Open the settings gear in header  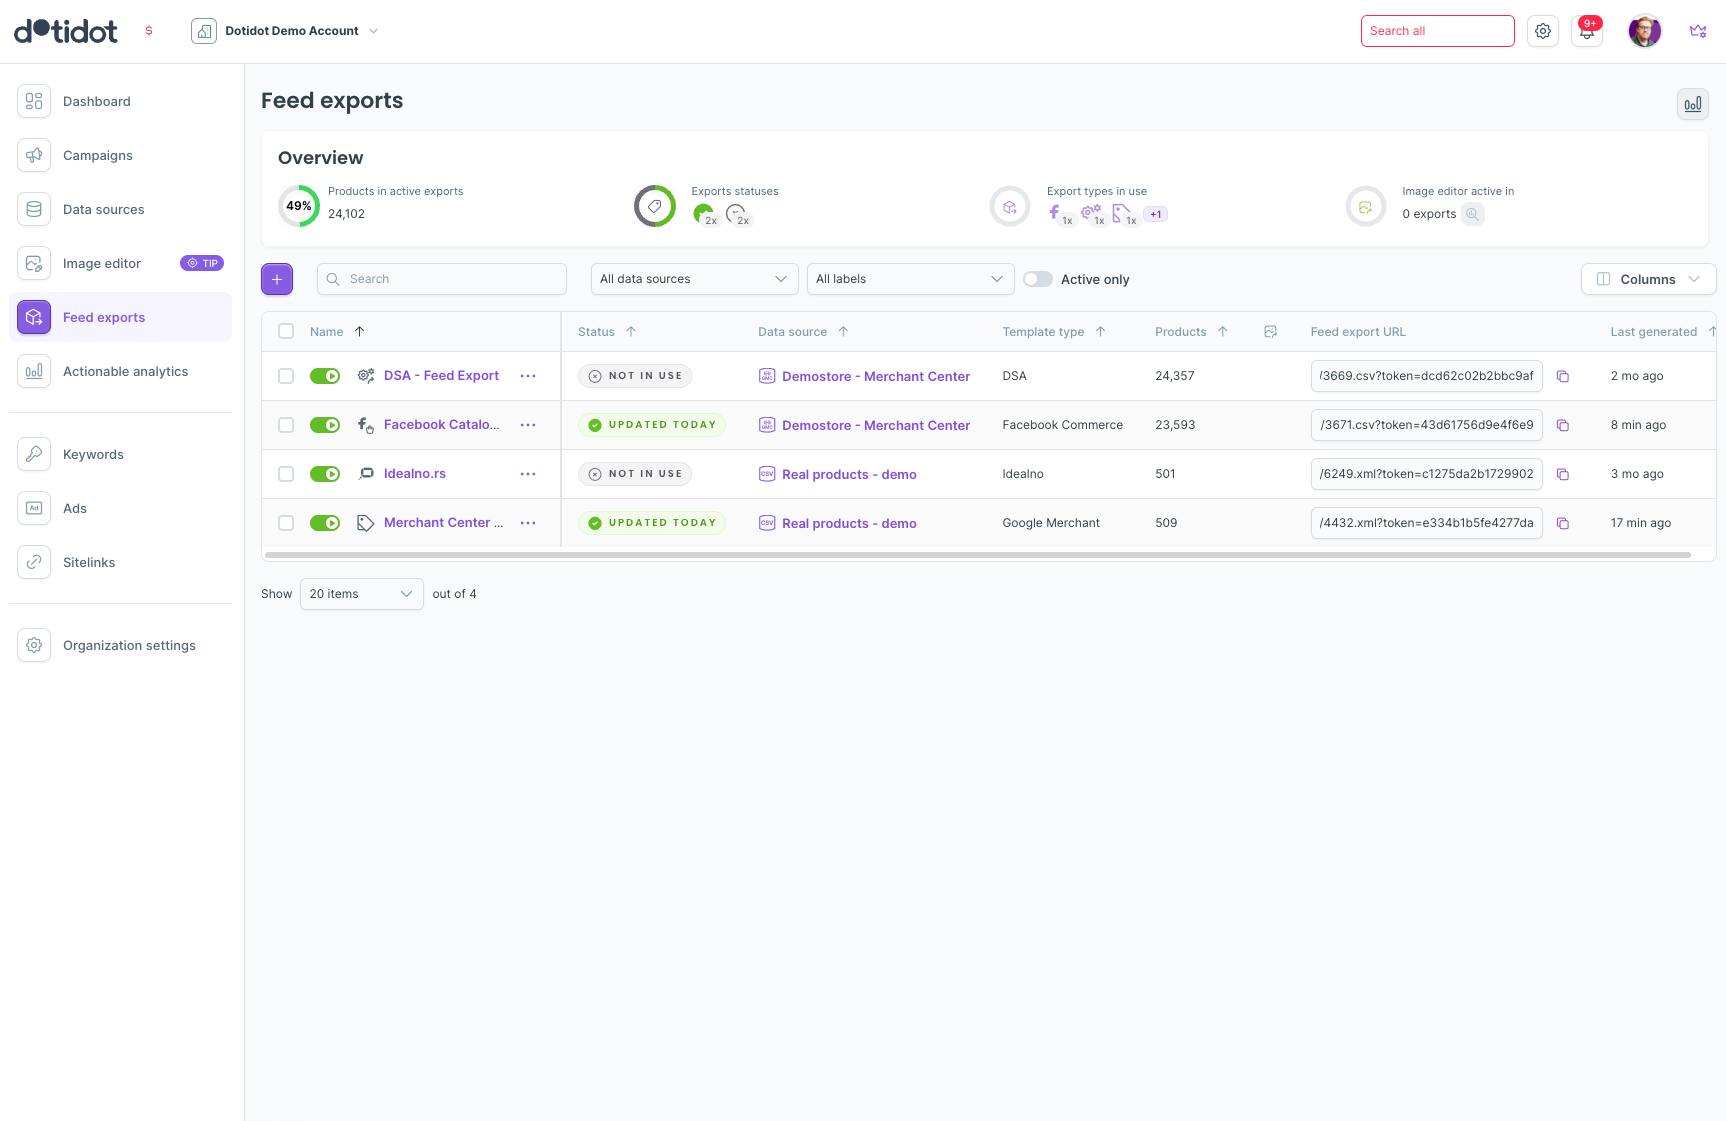[1543, 31]
